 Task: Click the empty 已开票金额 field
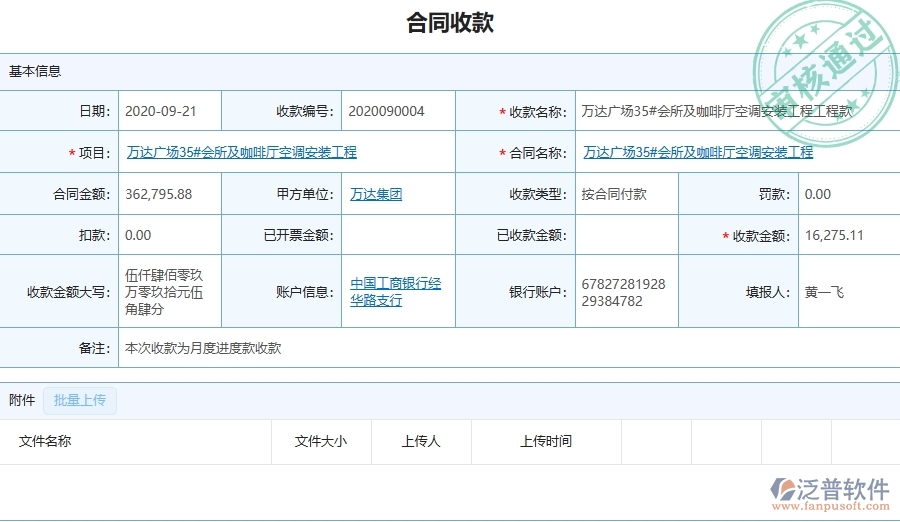tap(398, 235)
